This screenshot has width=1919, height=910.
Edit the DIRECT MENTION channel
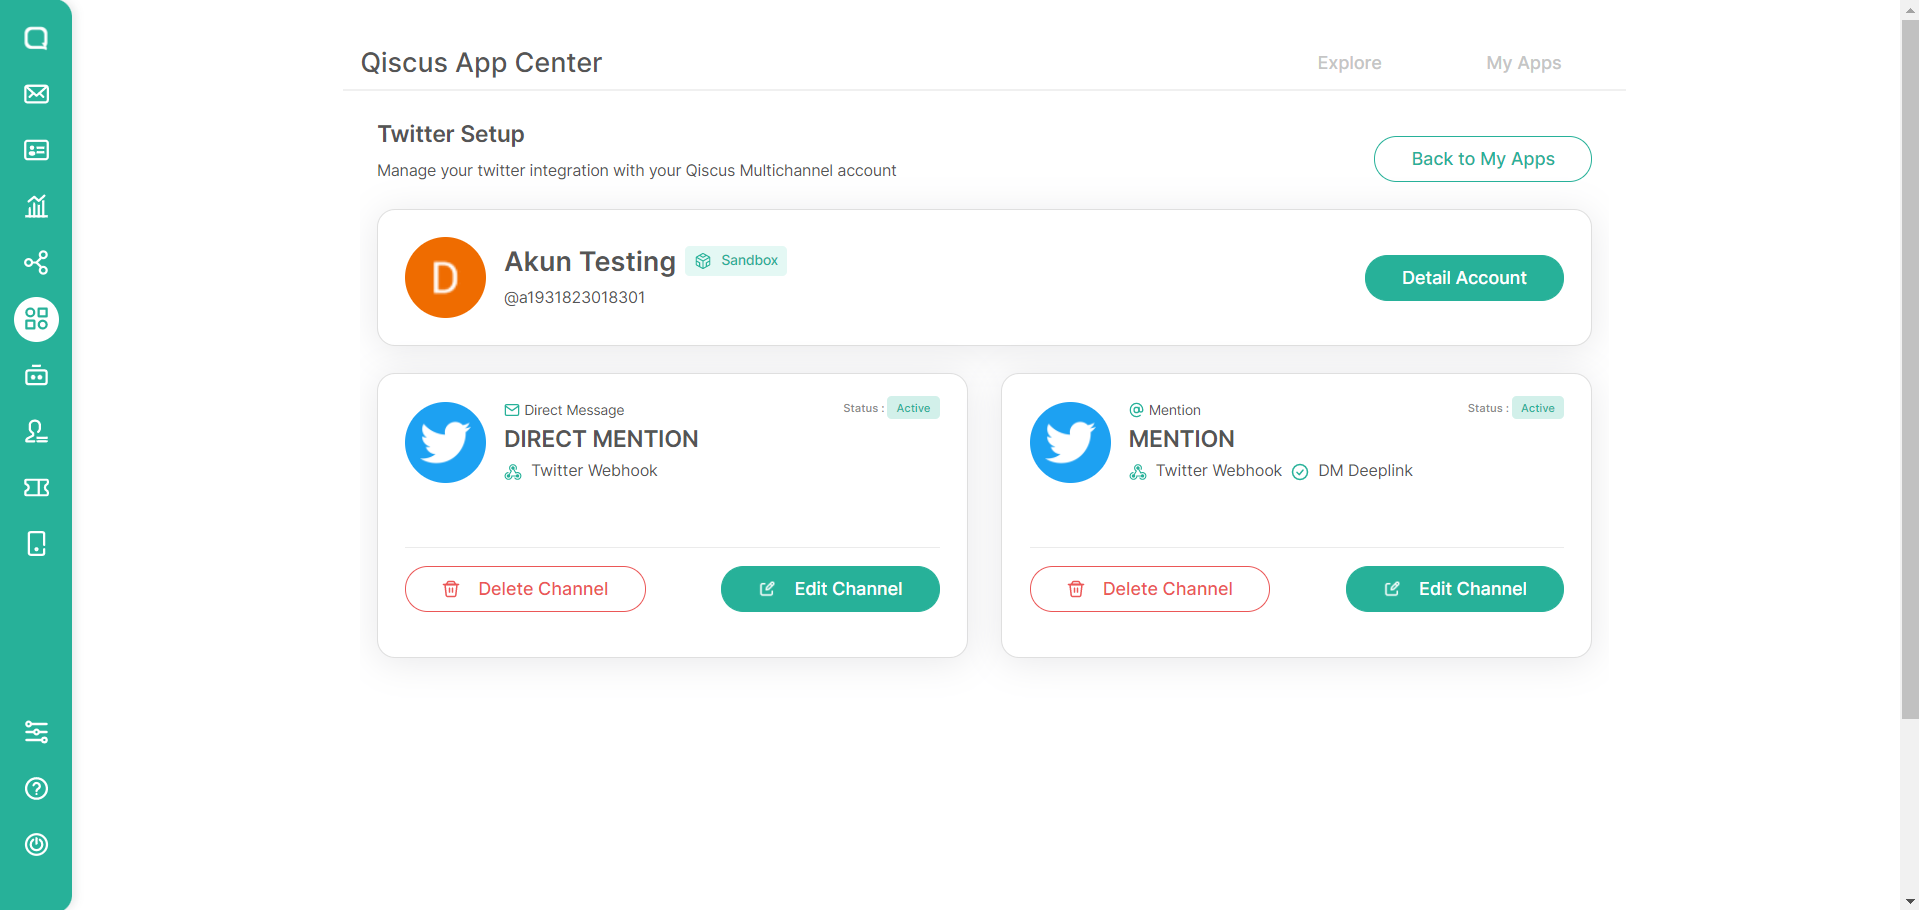(829, 589)
